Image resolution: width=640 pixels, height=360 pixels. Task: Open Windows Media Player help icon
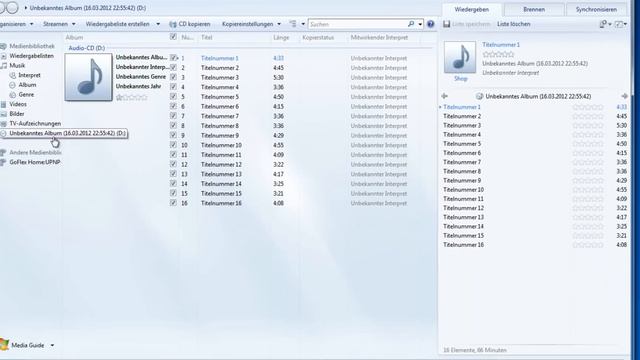tap(430, 24)
